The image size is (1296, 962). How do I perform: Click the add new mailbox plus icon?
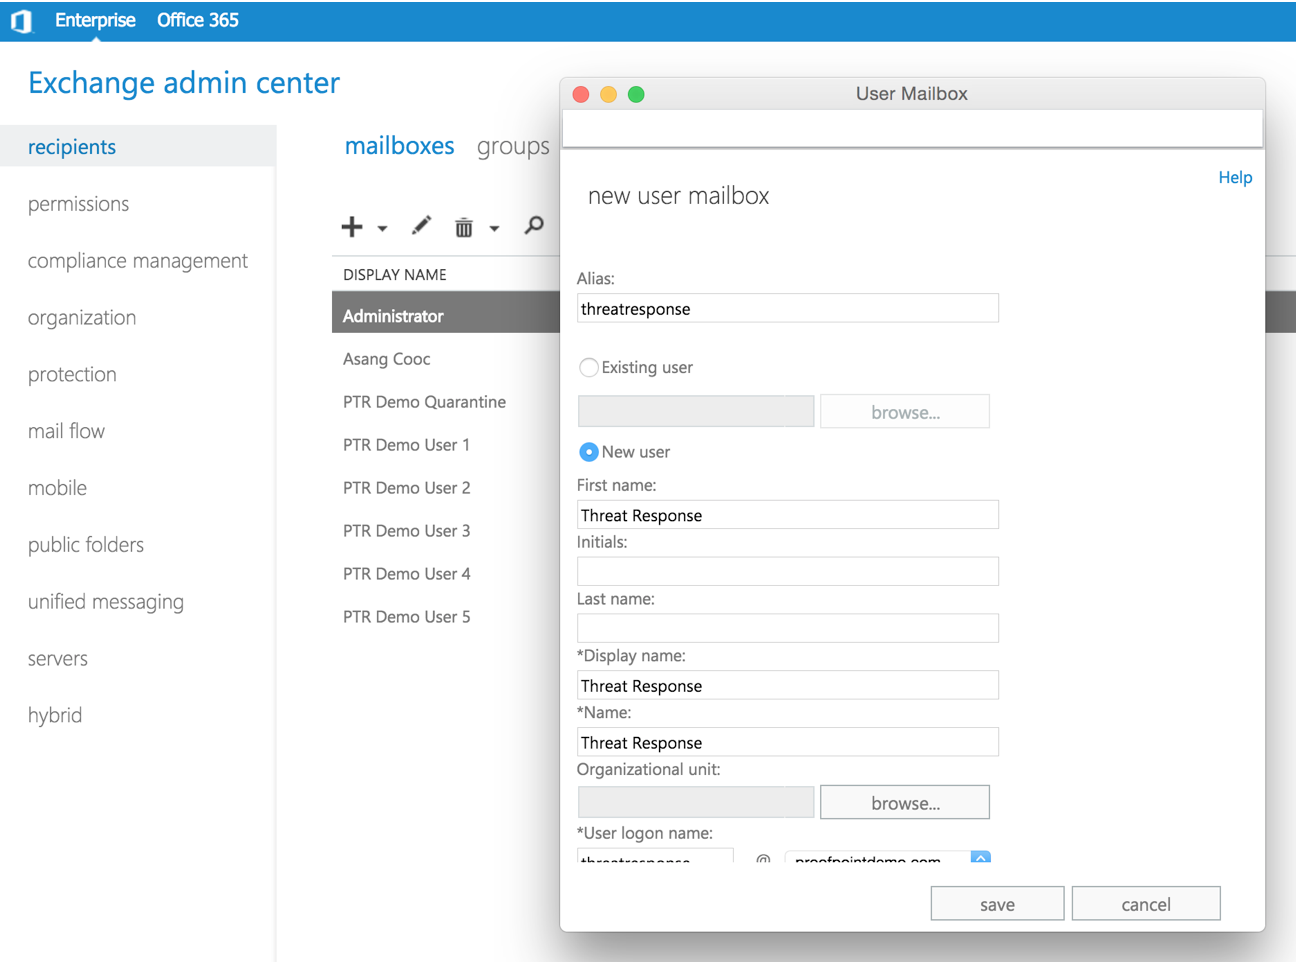pyautogui.click(x=352, y=227)
